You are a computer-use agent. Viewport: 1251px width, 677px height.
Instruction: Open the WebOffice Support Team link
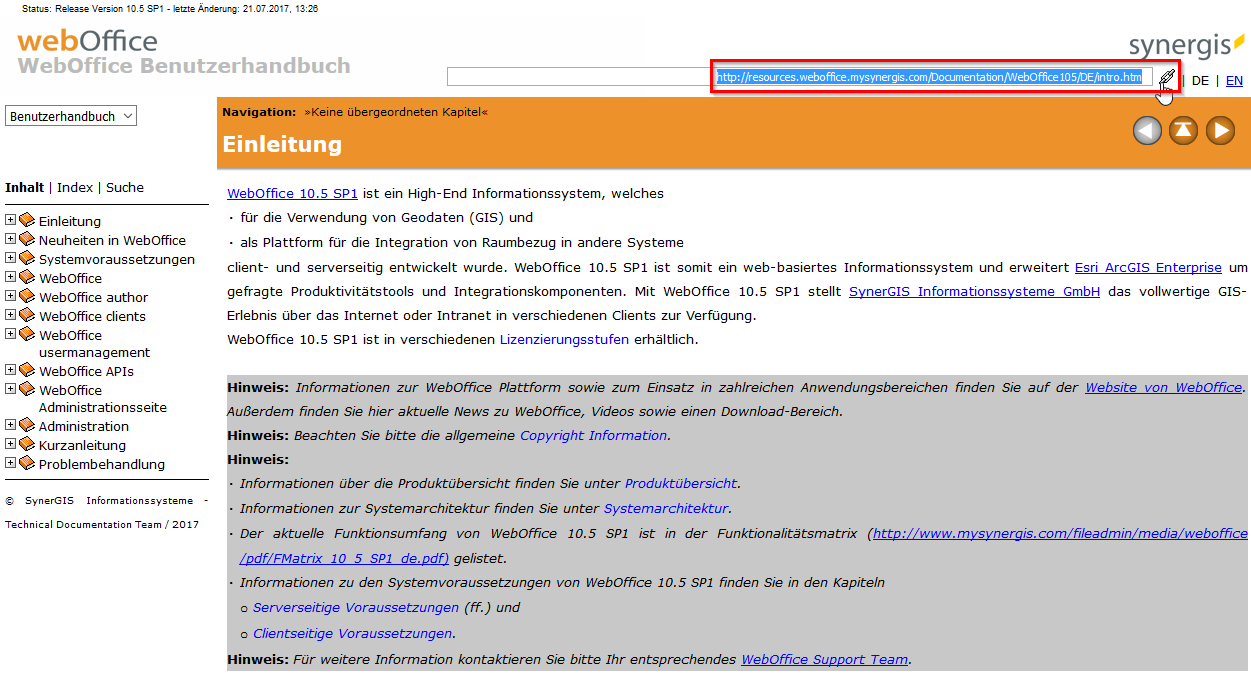(x=824, y=659)
